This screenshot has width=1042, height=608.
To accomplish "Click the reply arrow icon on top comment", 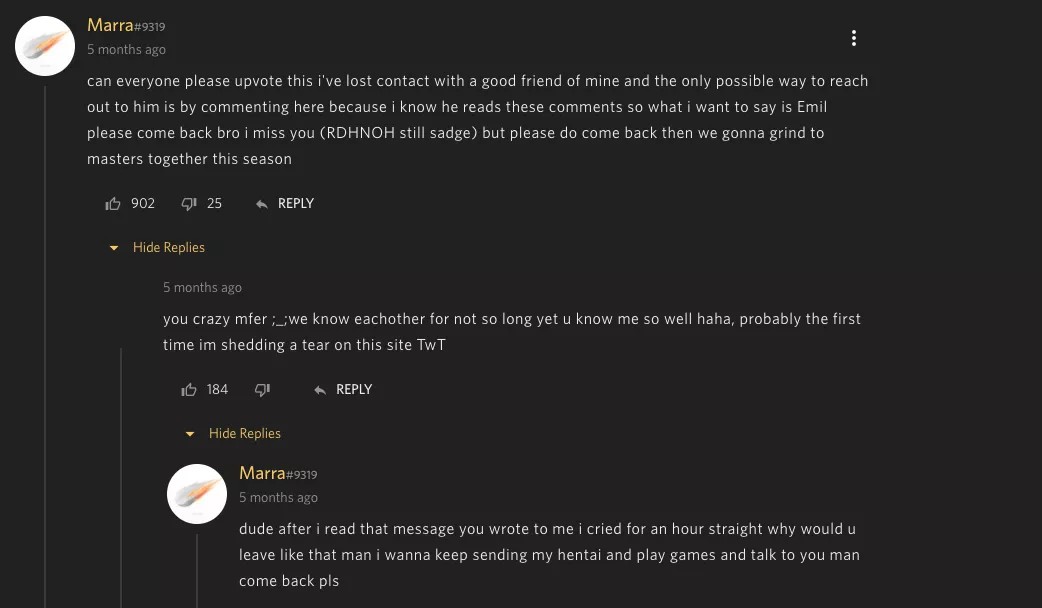I will pos(262,204).
